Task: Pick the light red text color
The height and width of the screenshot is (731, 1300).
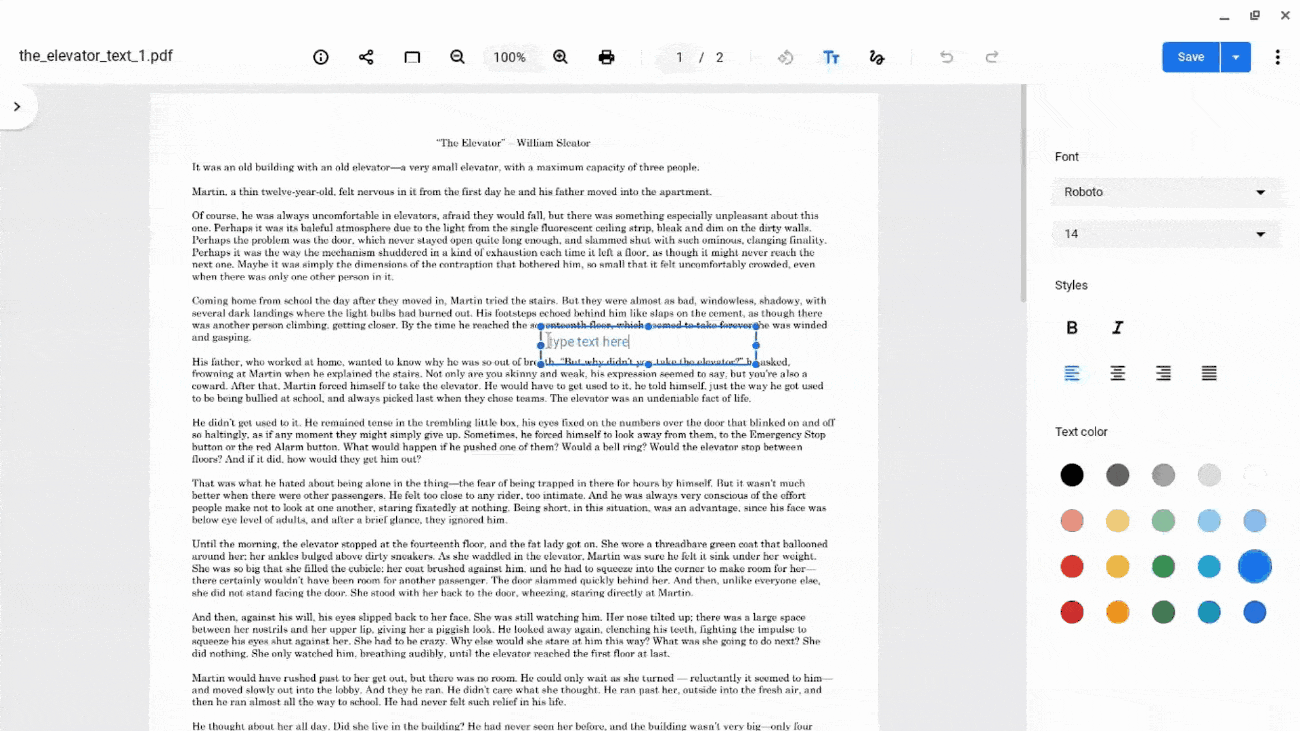Action: coord(1072,521)
